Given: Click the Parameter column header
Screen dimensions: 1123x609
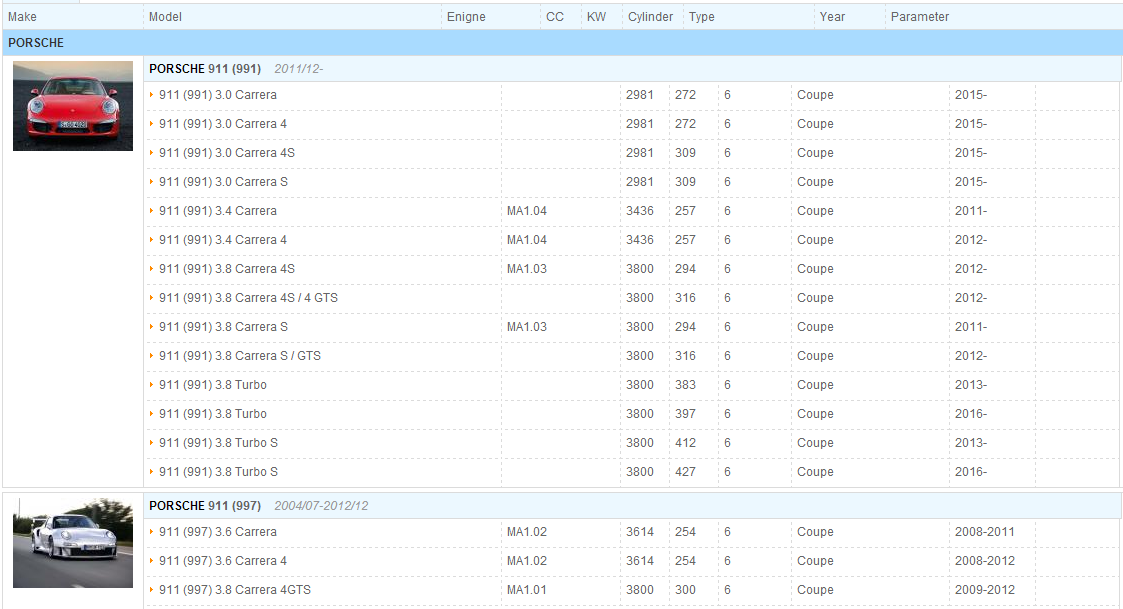Looking at the screenshot, I should coord(920,16).
